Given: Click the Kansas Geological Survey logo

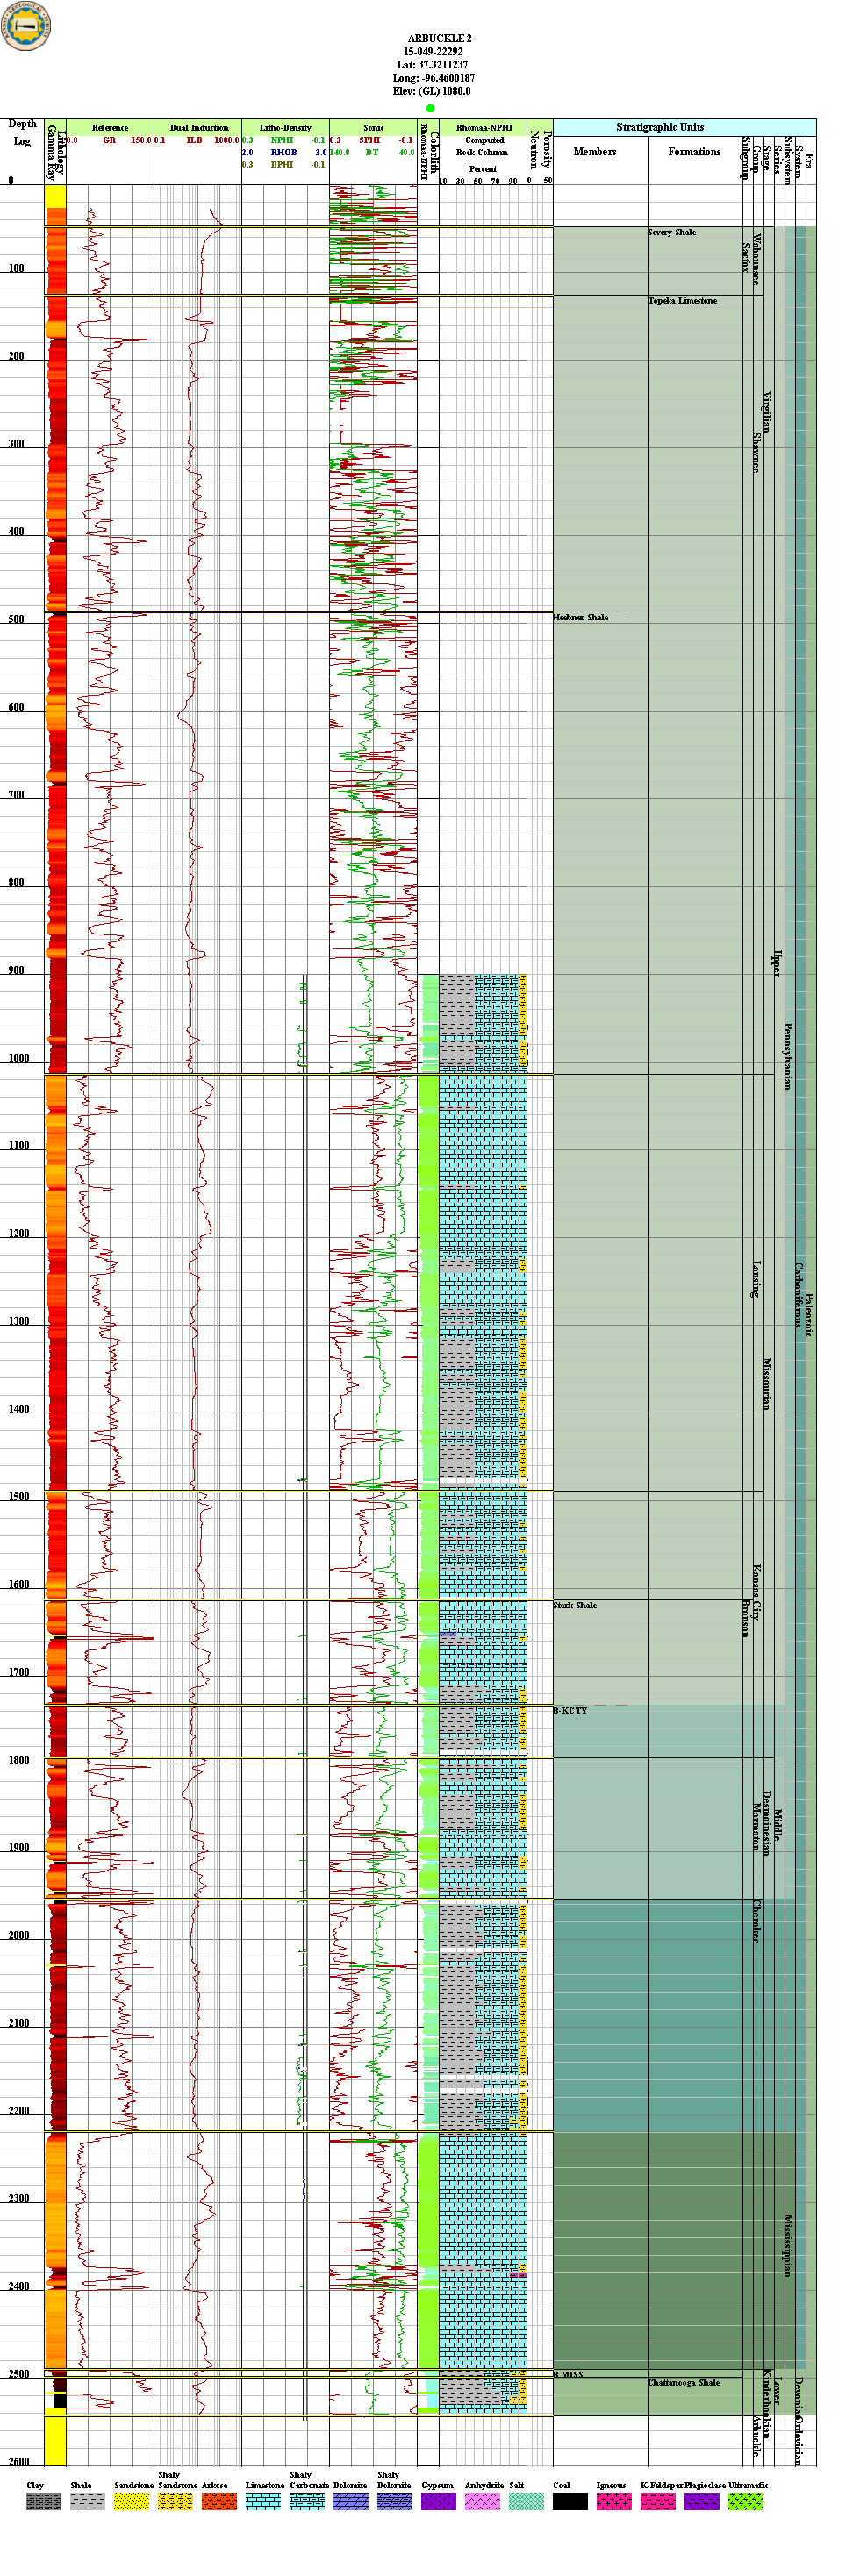Looking at the screenshot, I should click(x=27, y=26).
